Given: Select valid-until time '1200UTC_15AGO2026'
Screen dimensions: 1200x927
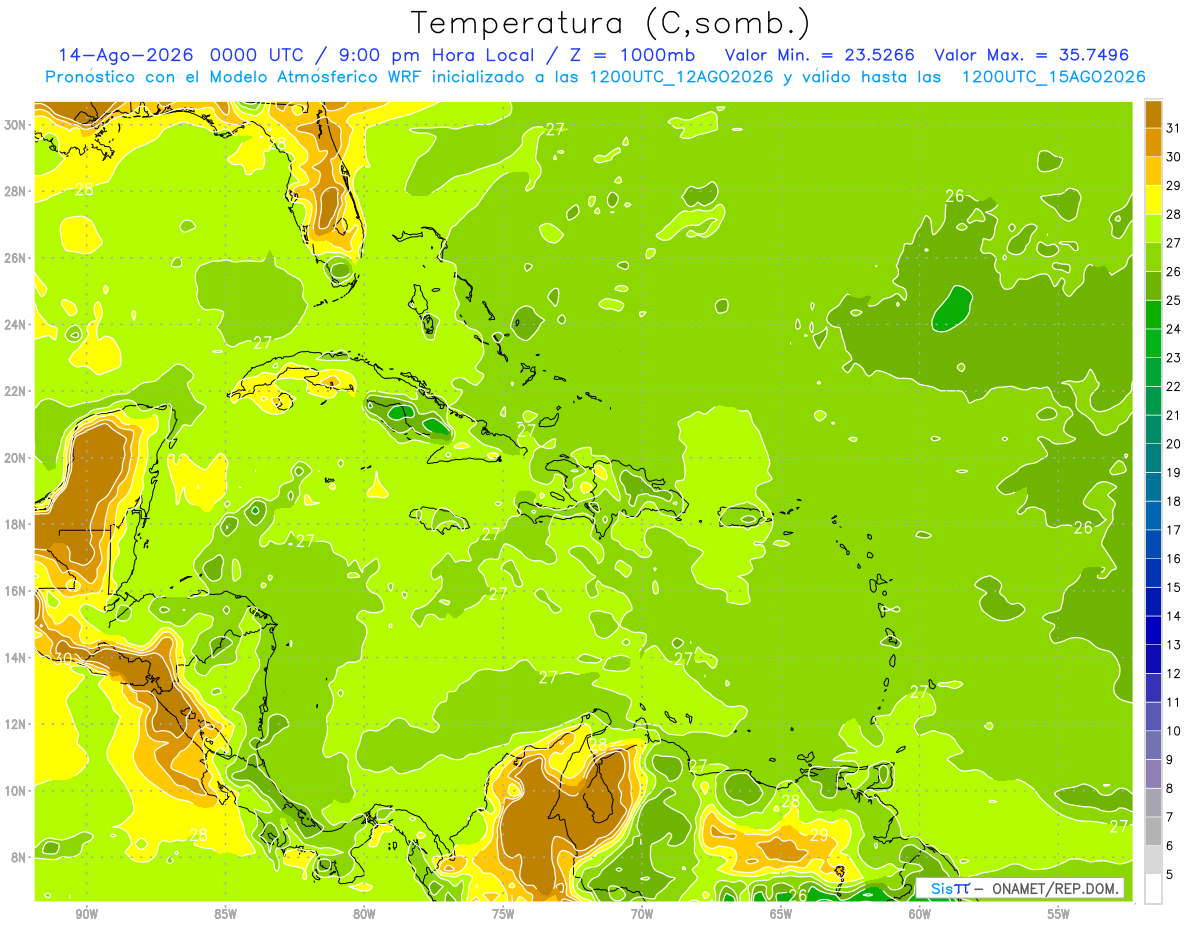Looking at the screenshot, I should (x=1053, y=77).
